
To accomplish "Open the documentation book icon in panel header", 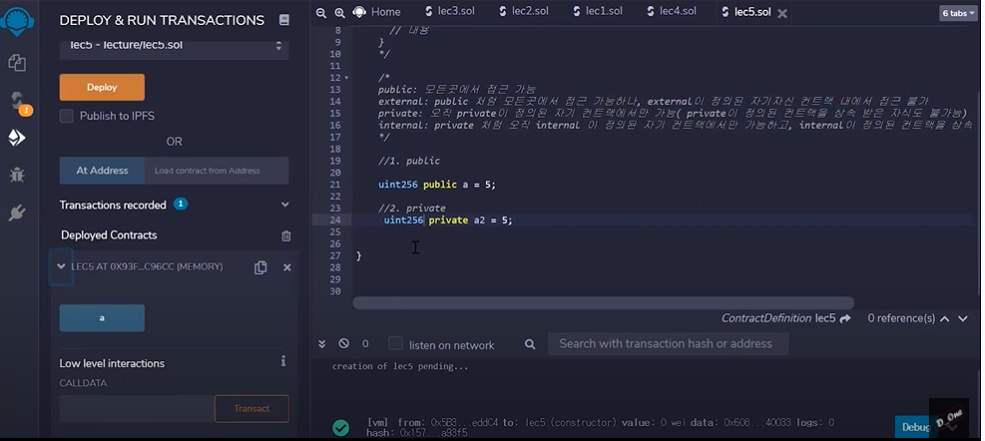I will coord(284,20).
